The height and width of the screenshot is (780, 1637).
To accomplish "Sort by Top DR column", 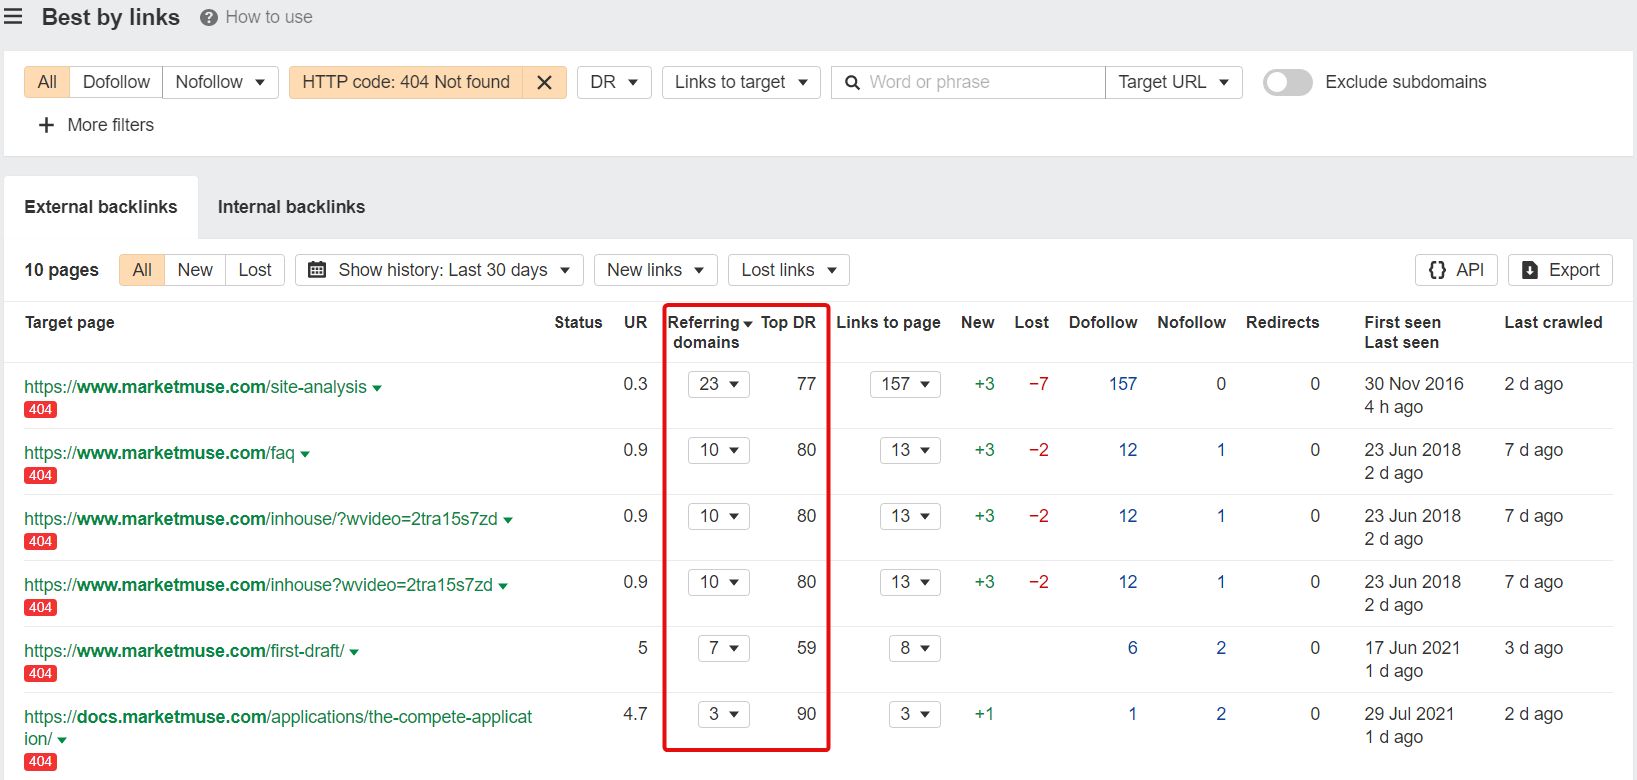I will point(788,322).
